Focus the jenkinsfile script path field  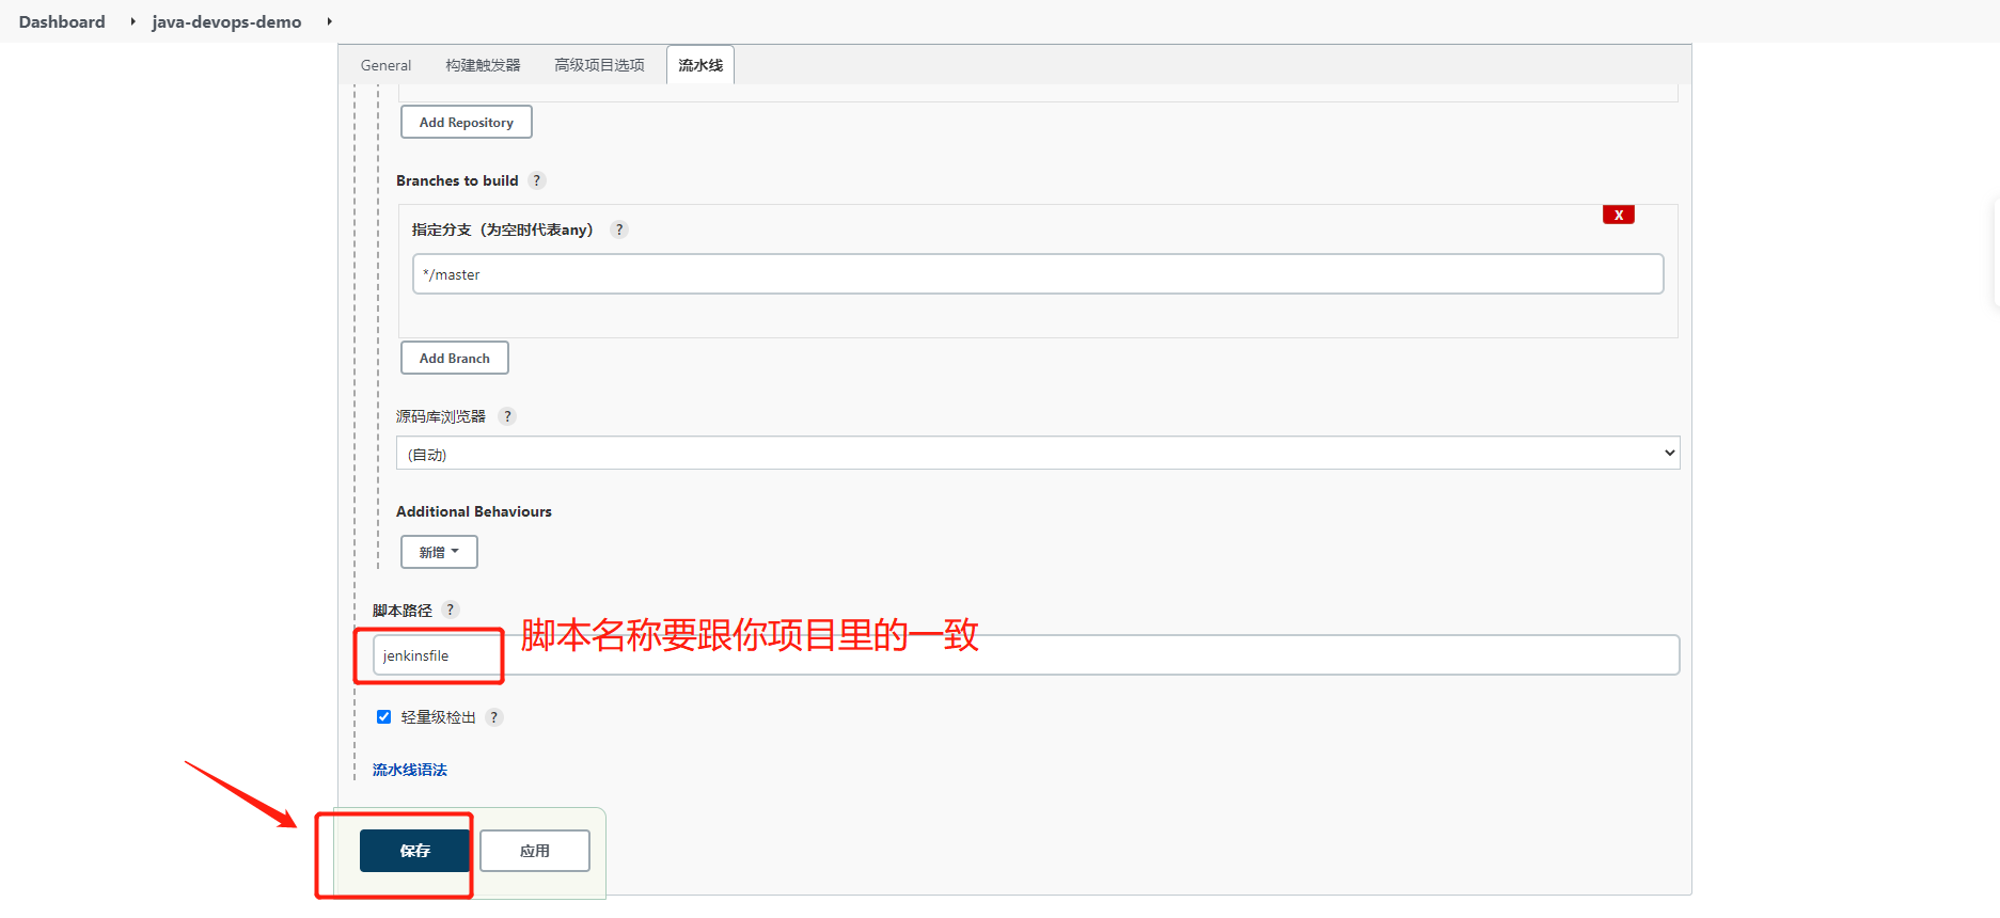click(x=1026, y=655)
